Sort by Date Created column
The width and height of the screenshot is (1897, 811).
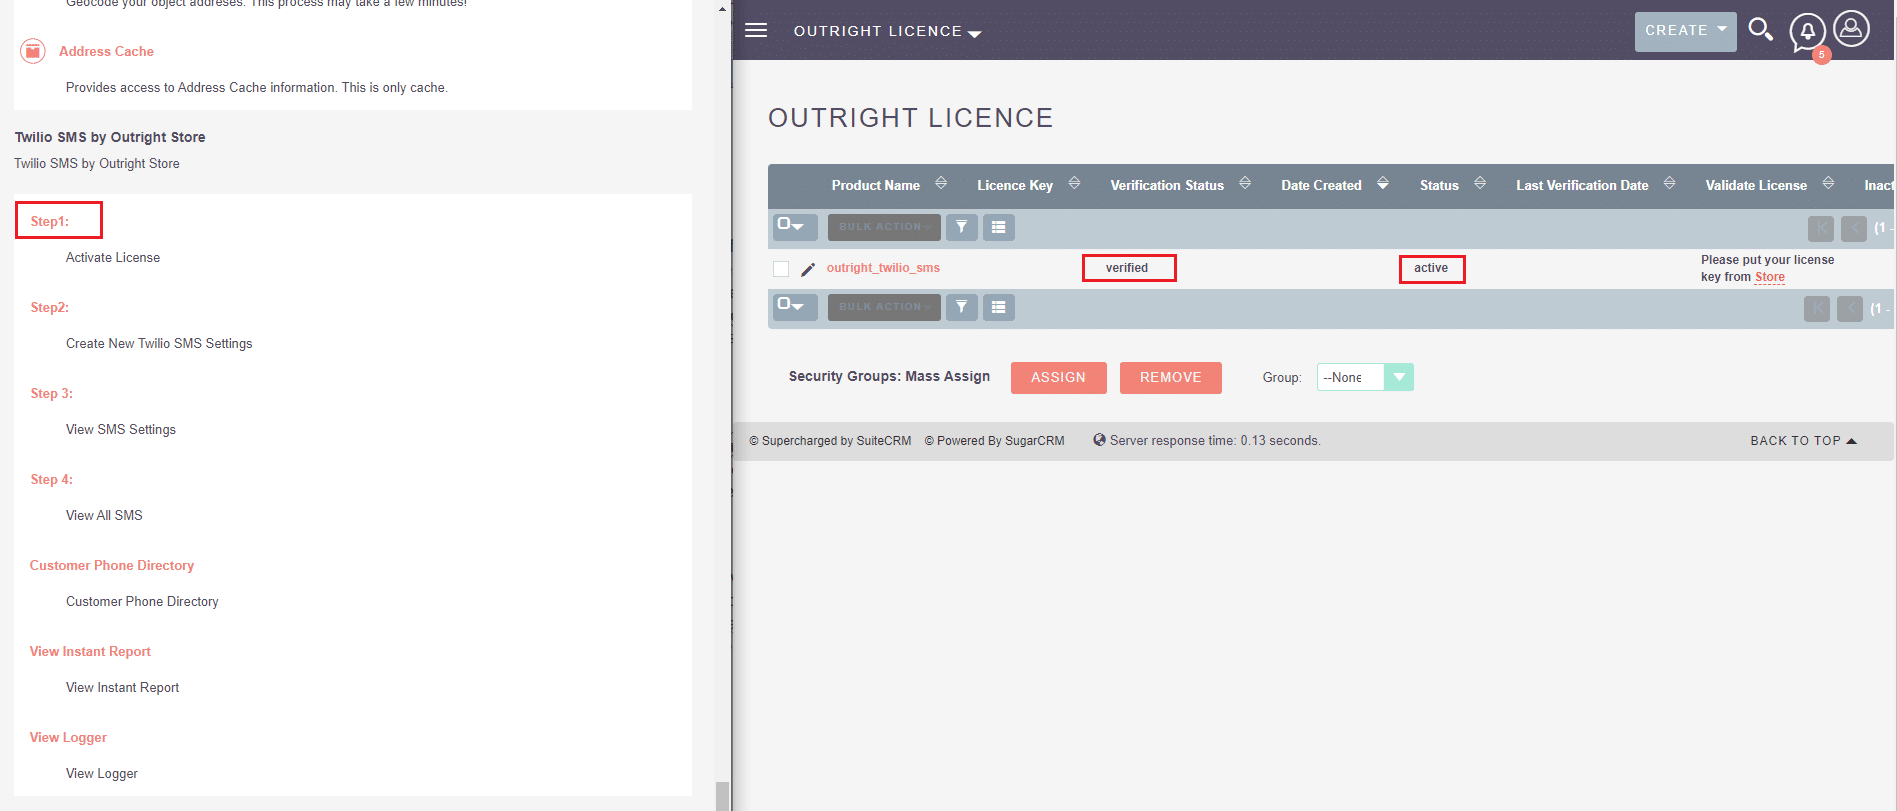pyautogui.click(x=1383, y=183)
